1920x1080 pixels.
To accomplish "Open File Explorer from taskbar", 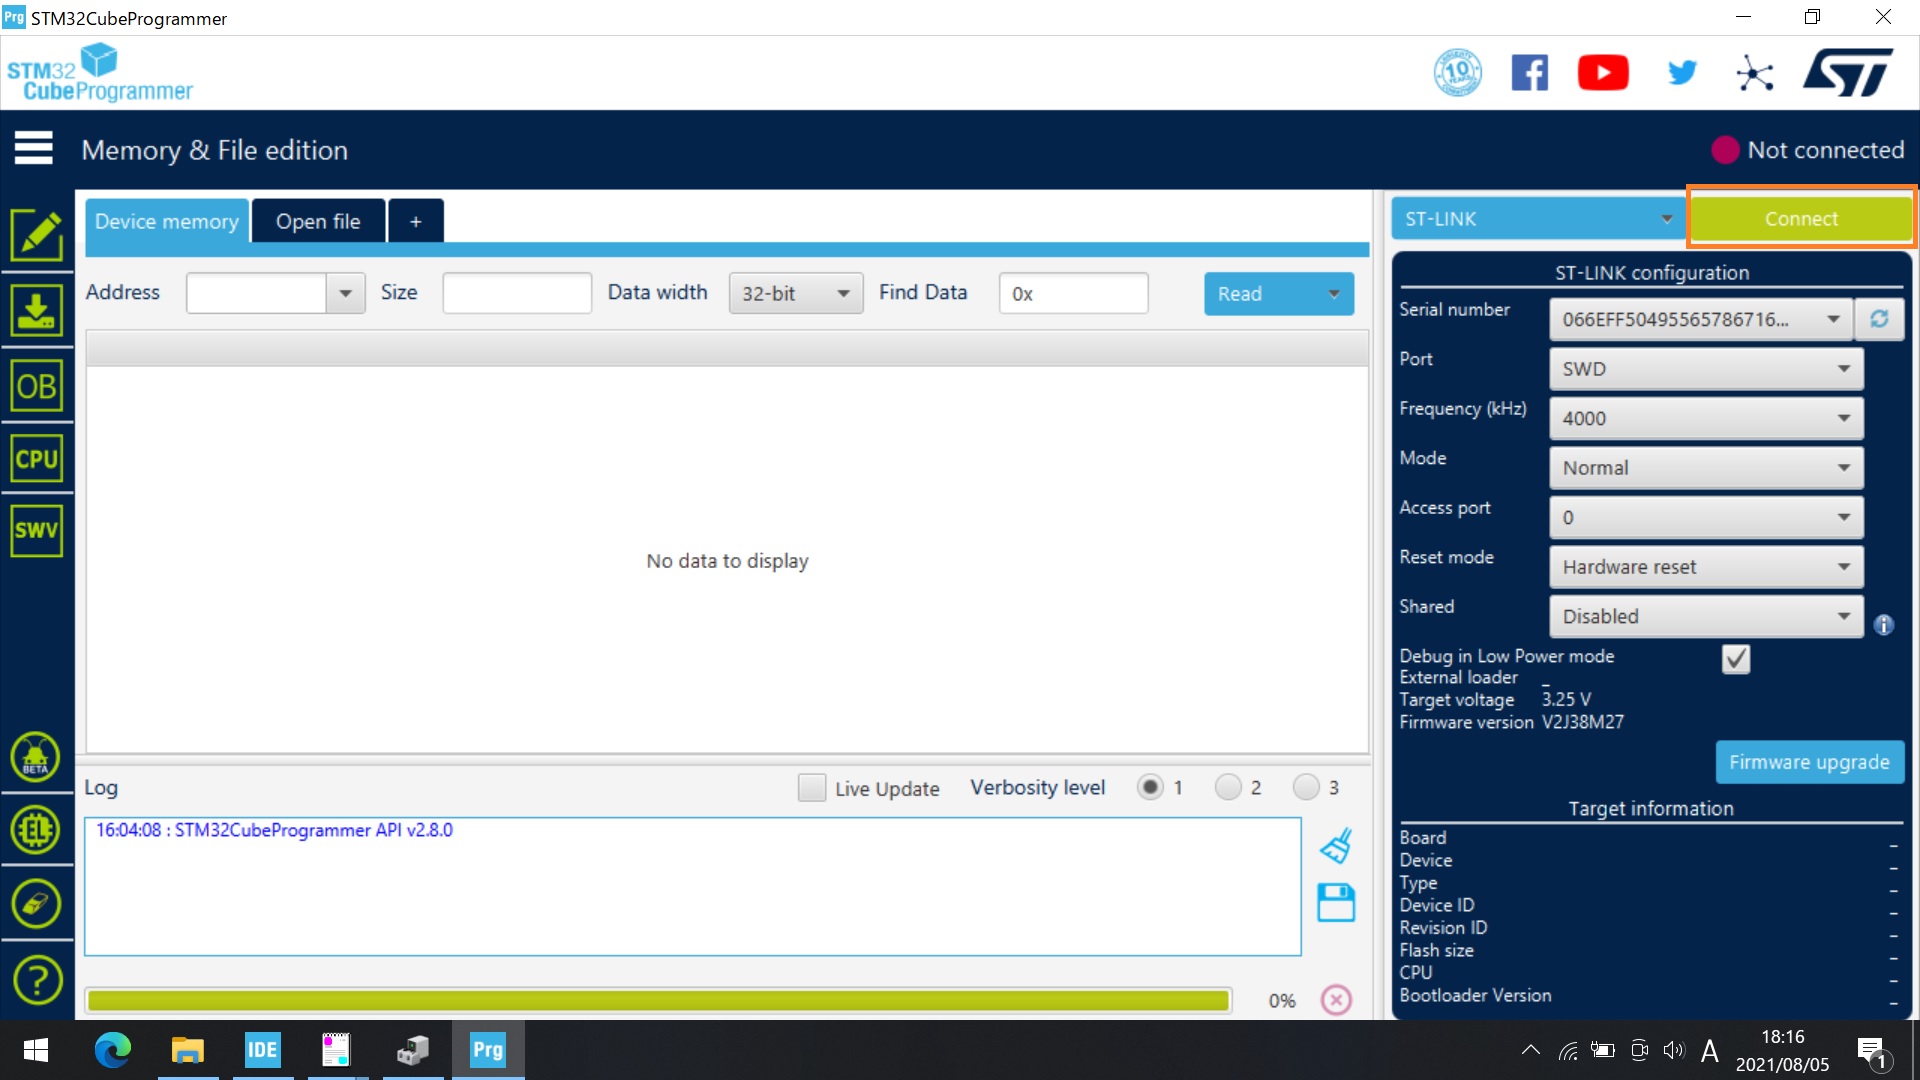I will click(x=187, y=1050).
